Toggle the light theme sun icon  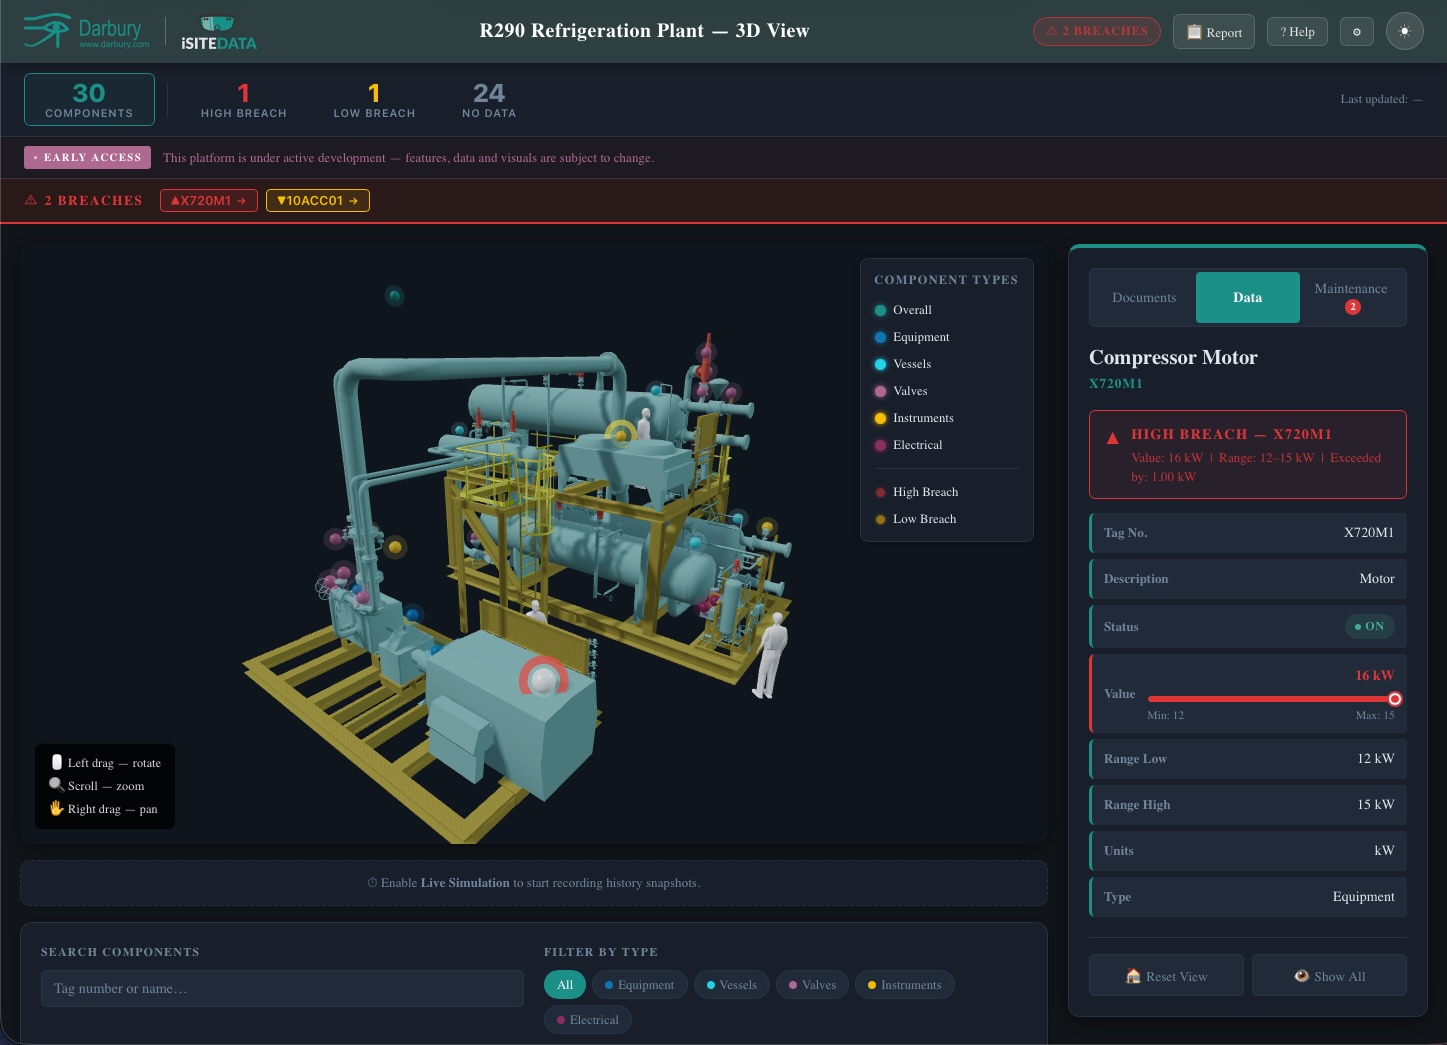tap(1404, 31)
